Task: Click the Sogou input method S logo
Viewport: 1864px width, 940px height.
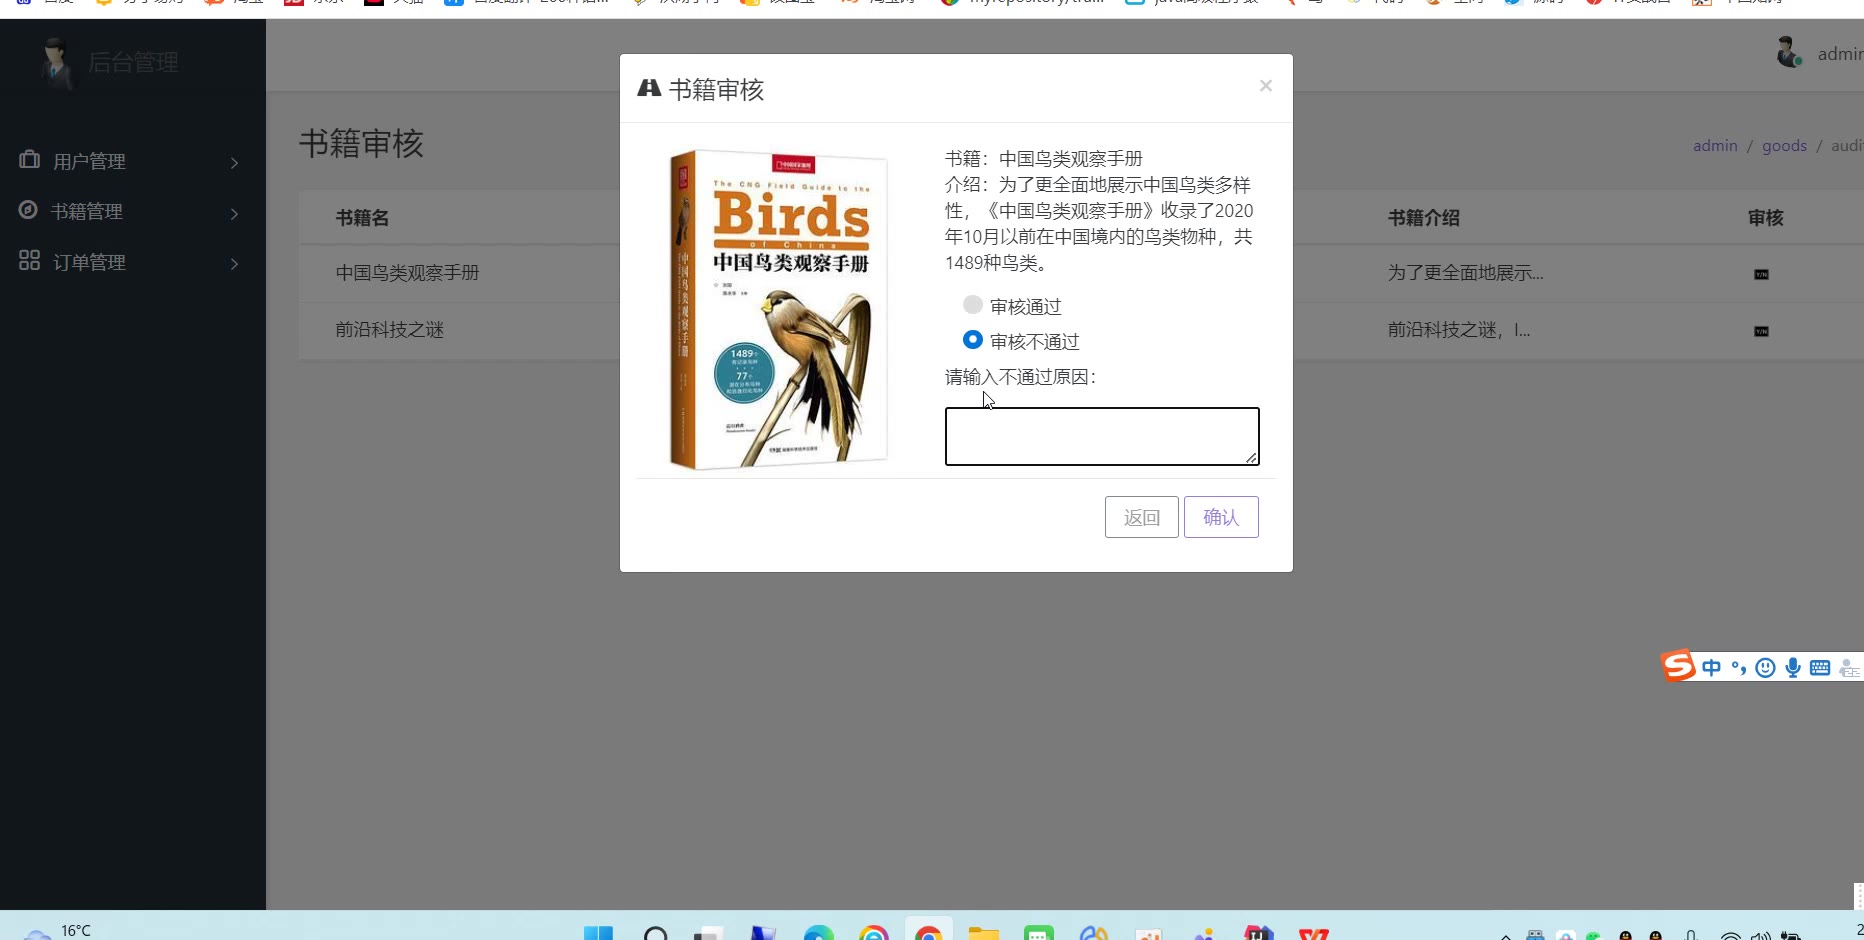Action: click(x=1678, y=665)
